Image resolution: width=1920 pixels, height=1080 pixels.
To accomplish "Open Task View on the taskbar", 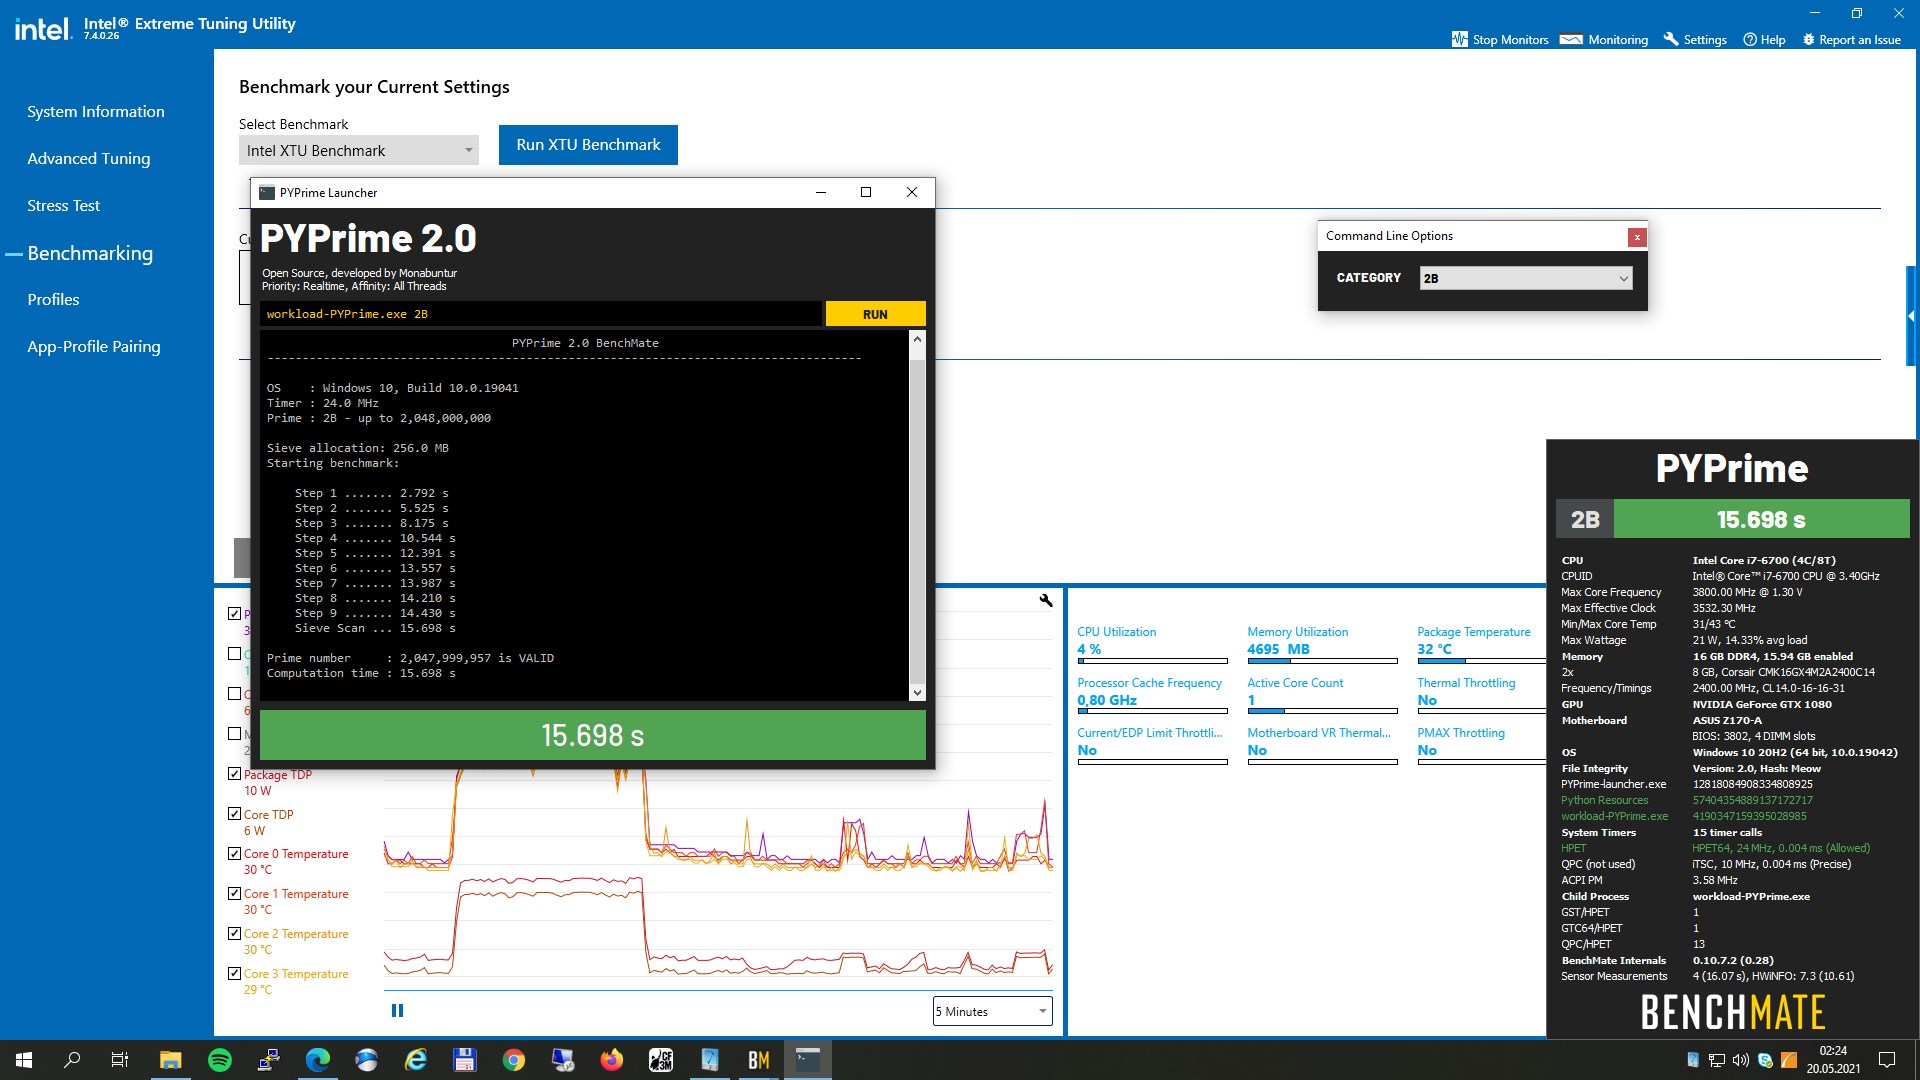I will point(119,1060).
